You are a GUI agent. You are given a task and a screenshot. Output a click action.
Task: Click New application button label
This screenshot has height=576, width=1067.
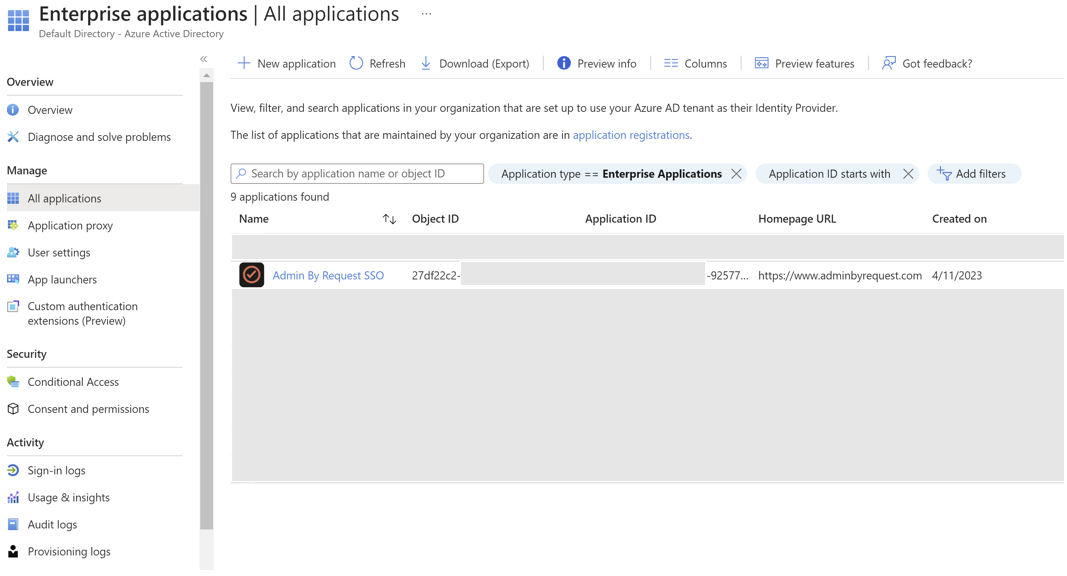pyautogui.click(x=296, y=63)
